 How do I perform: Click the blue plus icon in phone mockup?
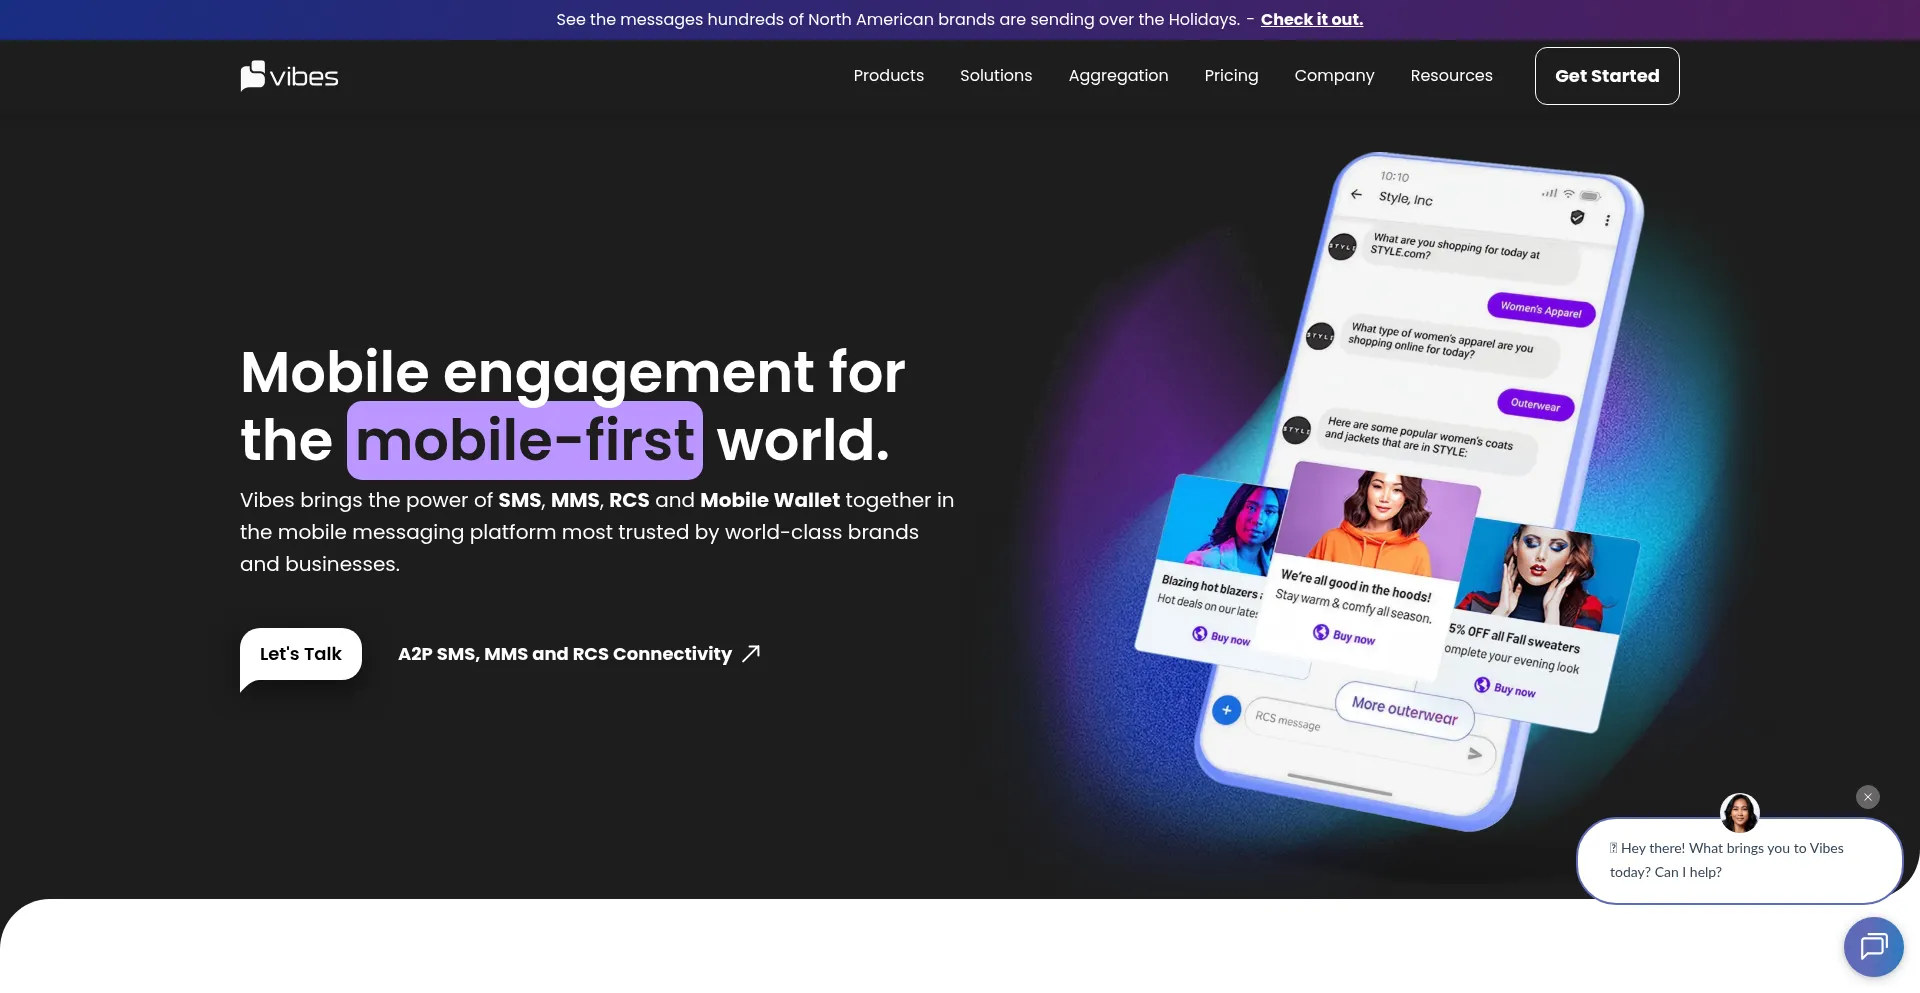pyautogui.click(x=1226, y=710)
